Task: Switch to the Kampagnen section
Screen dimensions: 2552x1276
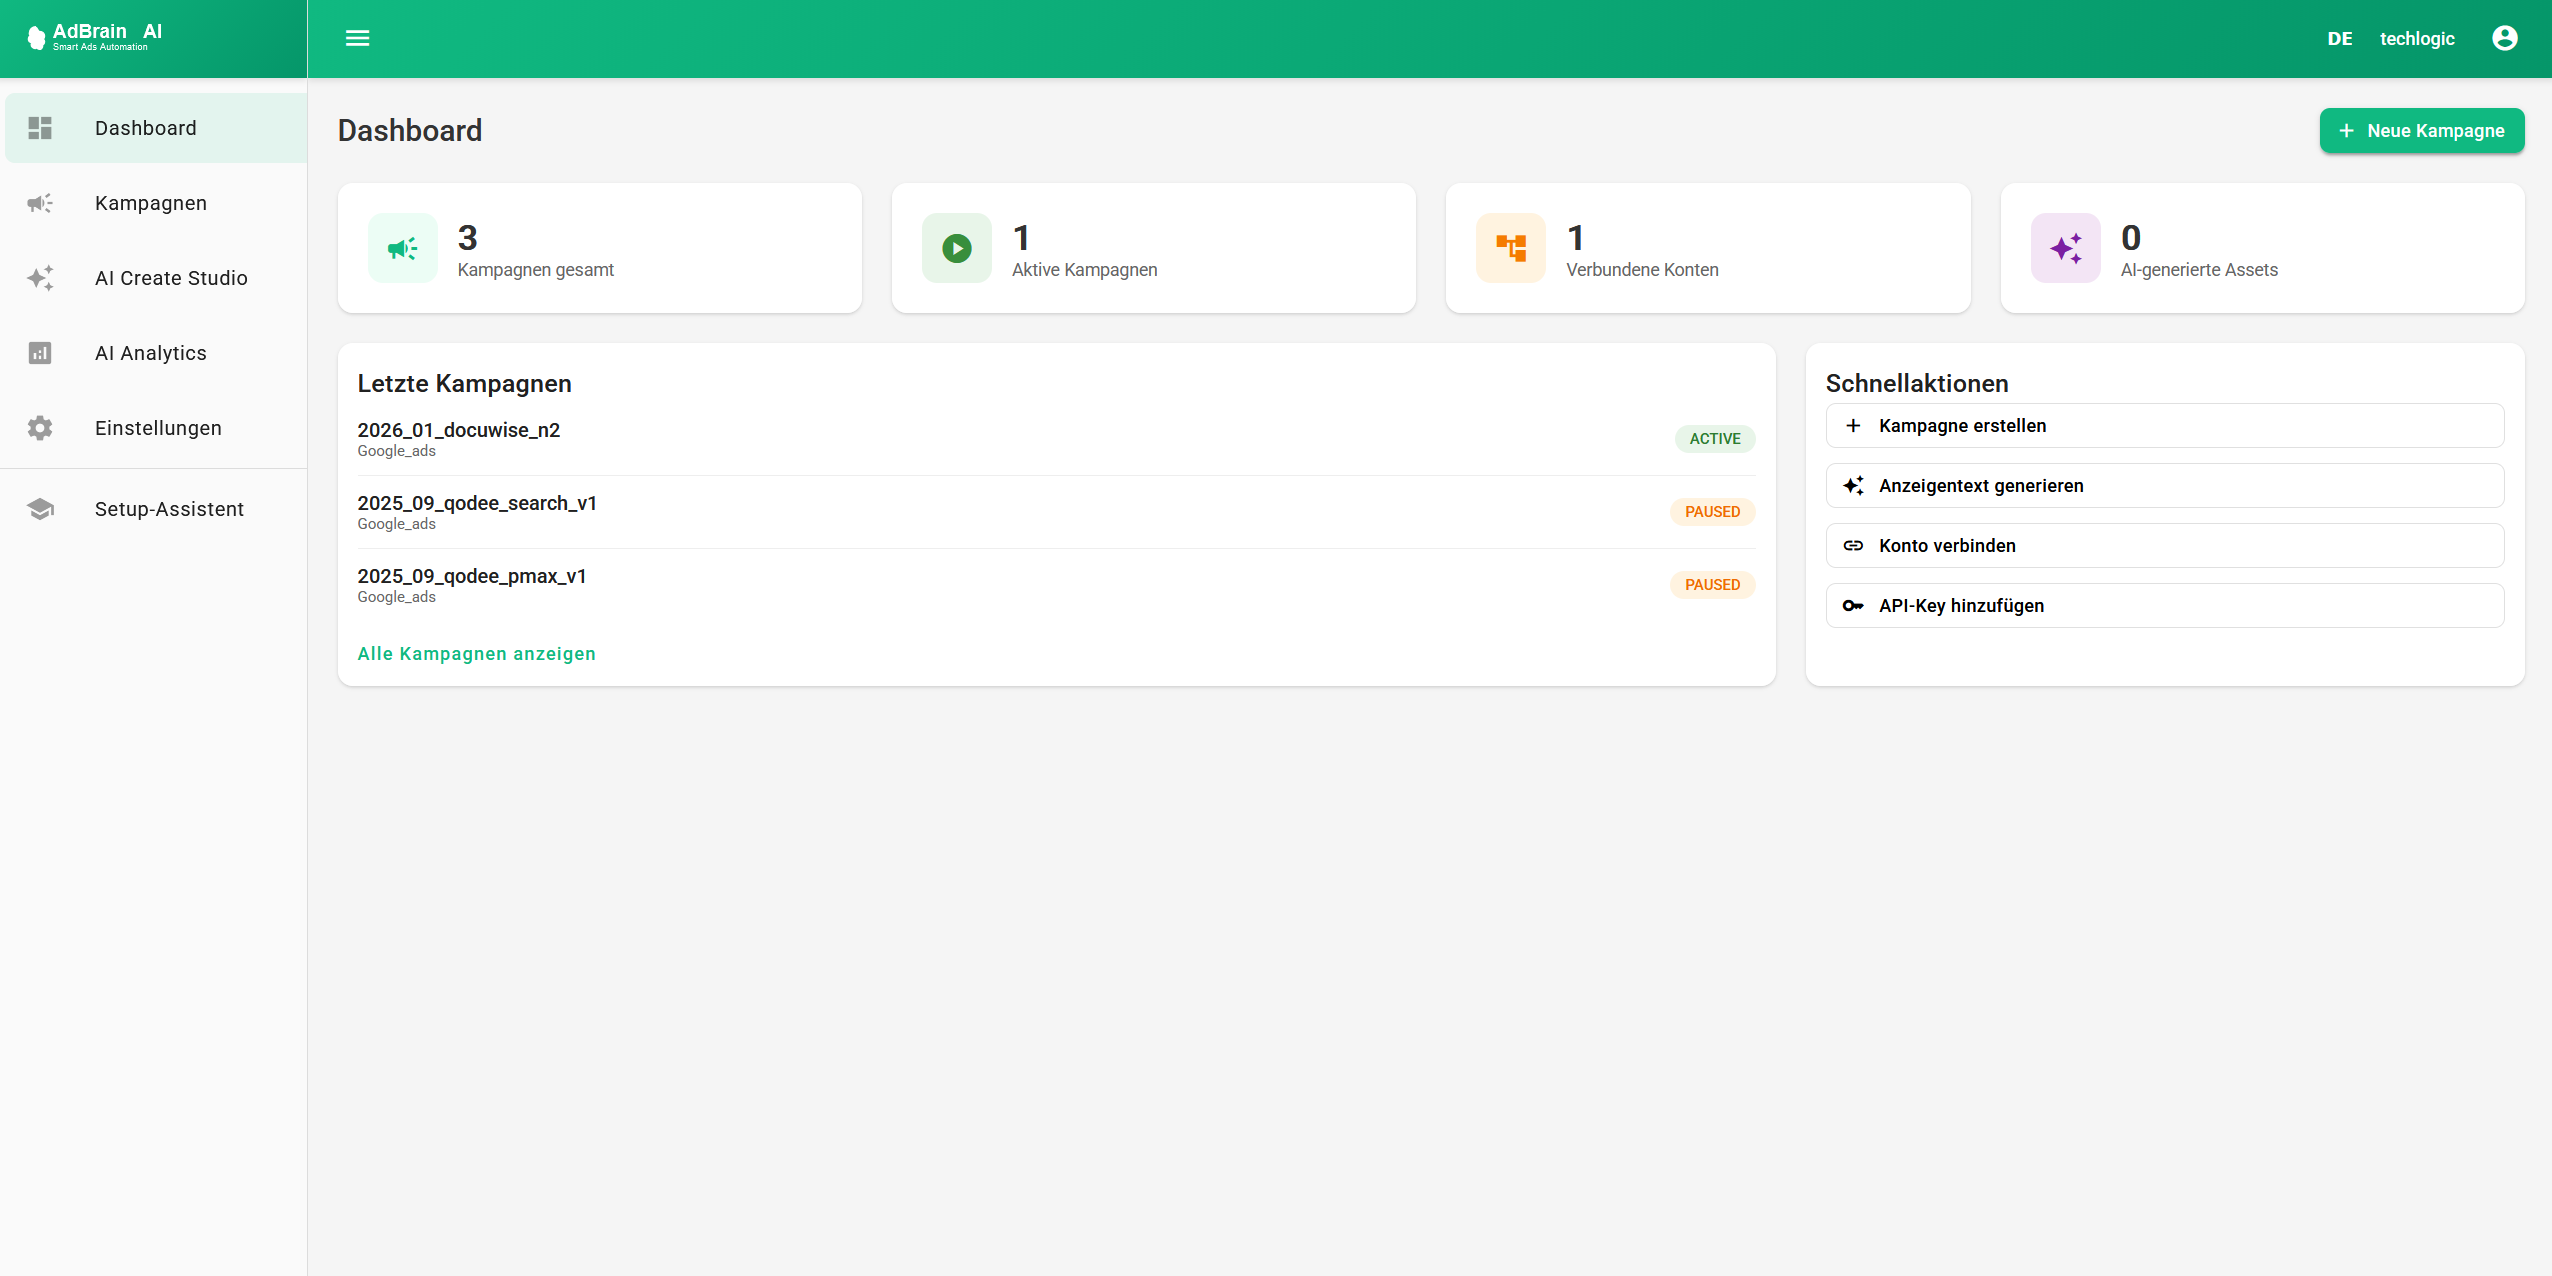Action: tap(150, 202)
